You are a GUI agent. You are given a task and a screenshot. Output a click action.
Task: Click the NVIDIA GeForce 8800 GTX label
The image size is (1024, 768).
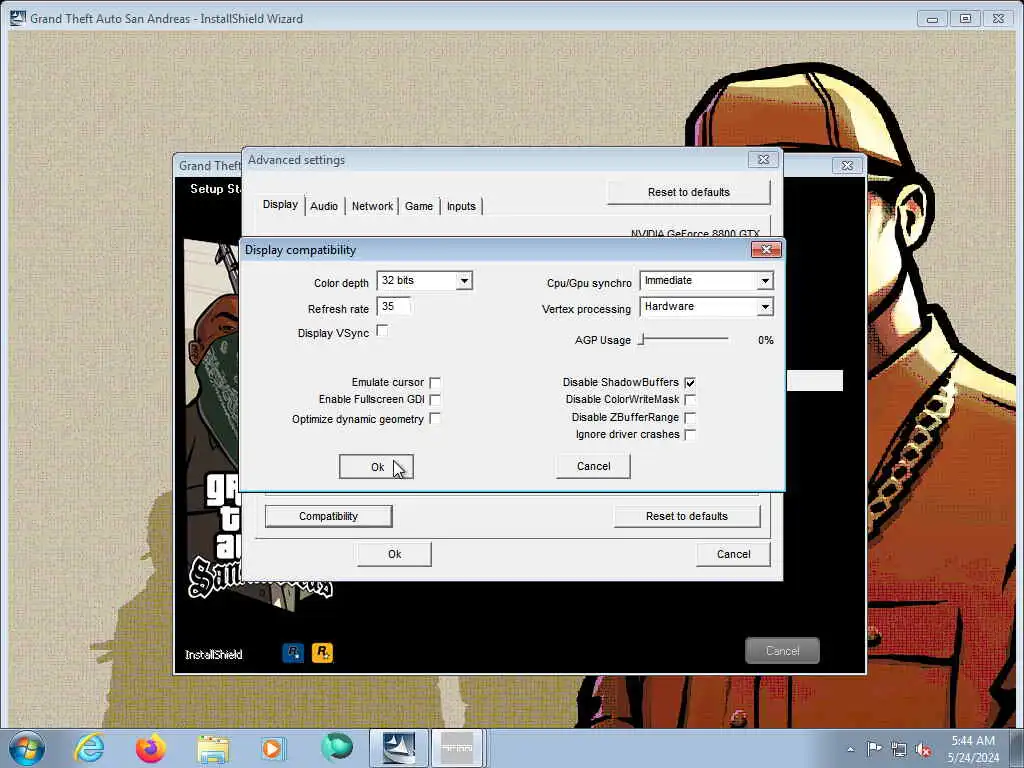[695, 232]
